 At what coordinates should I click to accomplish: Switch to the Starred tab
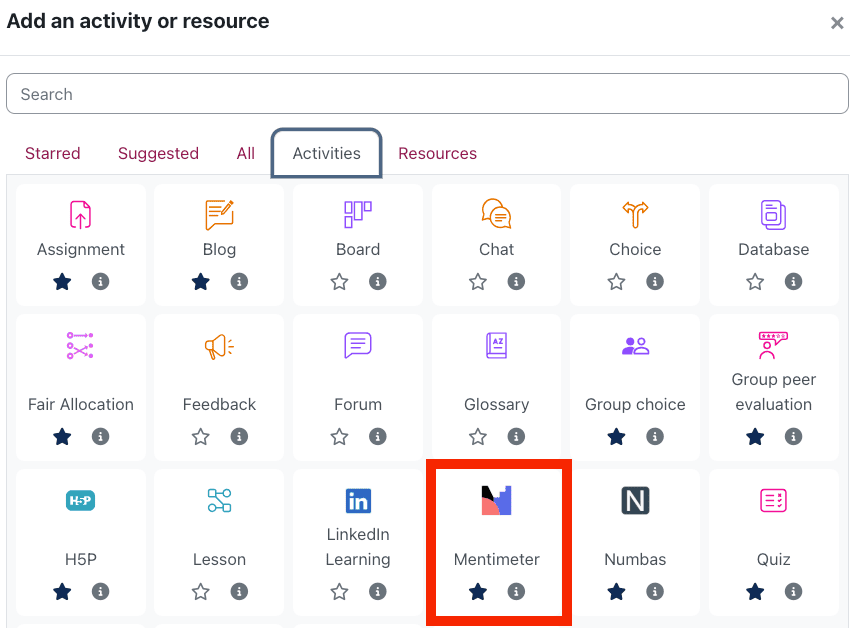tap(53, 153)
